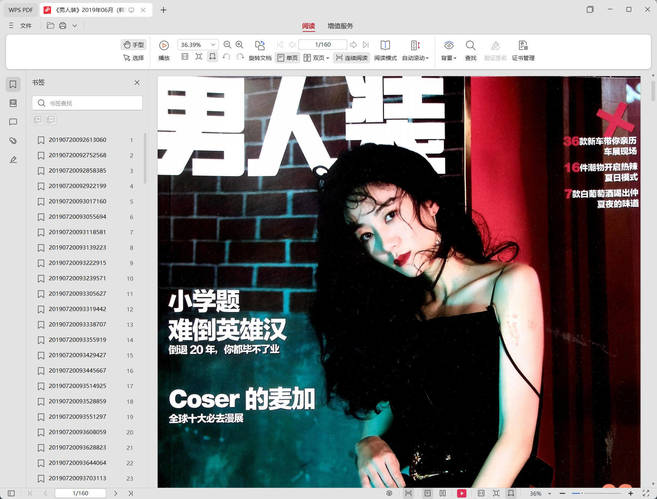Open bookmark 20190720092613060
The height and width of the screenshot is (499, 657).
(x=77, y=140)
